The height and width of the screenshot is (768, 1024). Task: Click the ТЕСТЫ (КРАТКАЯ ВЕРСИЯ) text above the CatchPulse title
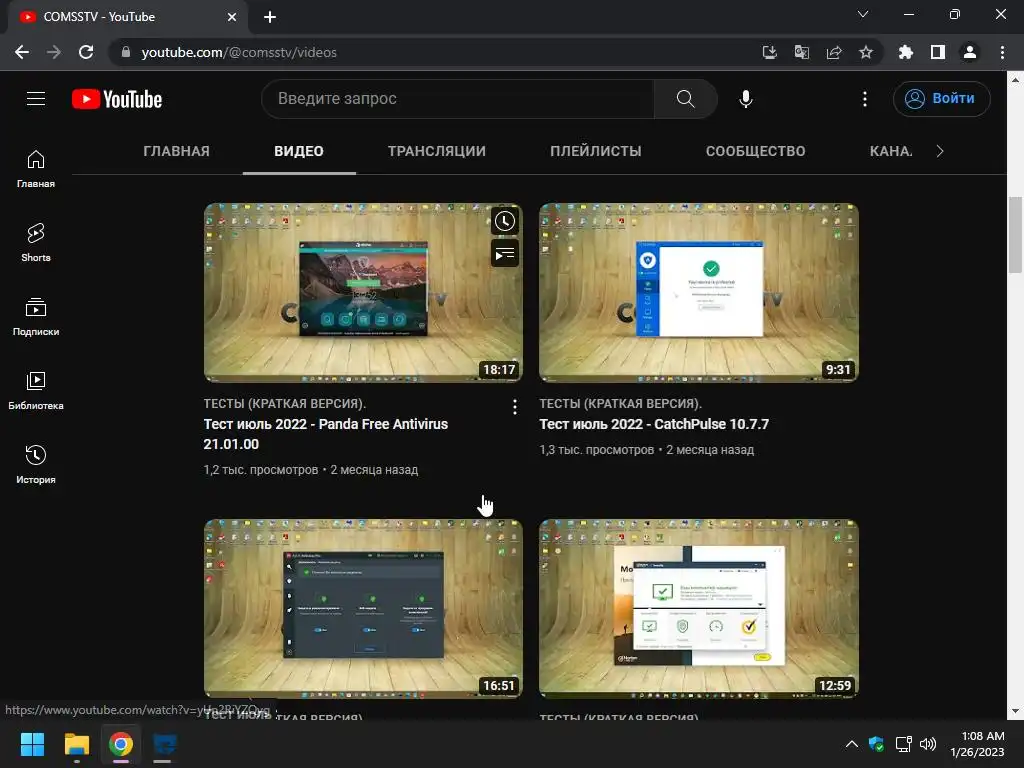620,404
